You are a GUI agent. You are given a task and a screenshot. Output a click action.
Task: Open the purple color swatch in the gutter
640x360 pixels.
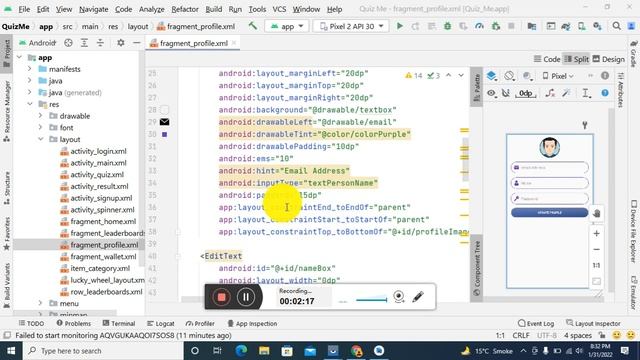(164, 134)
